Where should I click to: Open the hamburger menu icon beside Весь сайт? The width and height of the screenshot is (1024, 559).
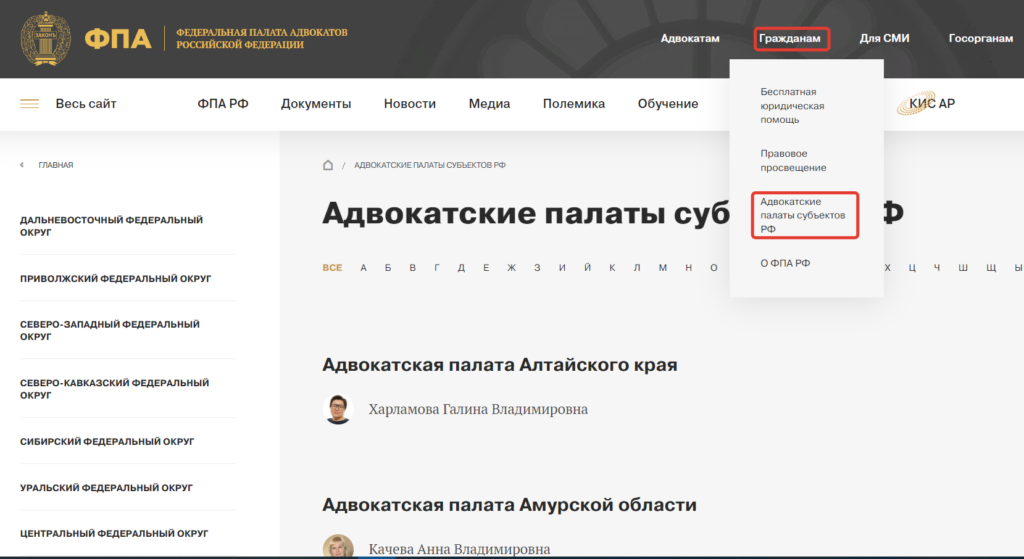(x=29, y=104)
